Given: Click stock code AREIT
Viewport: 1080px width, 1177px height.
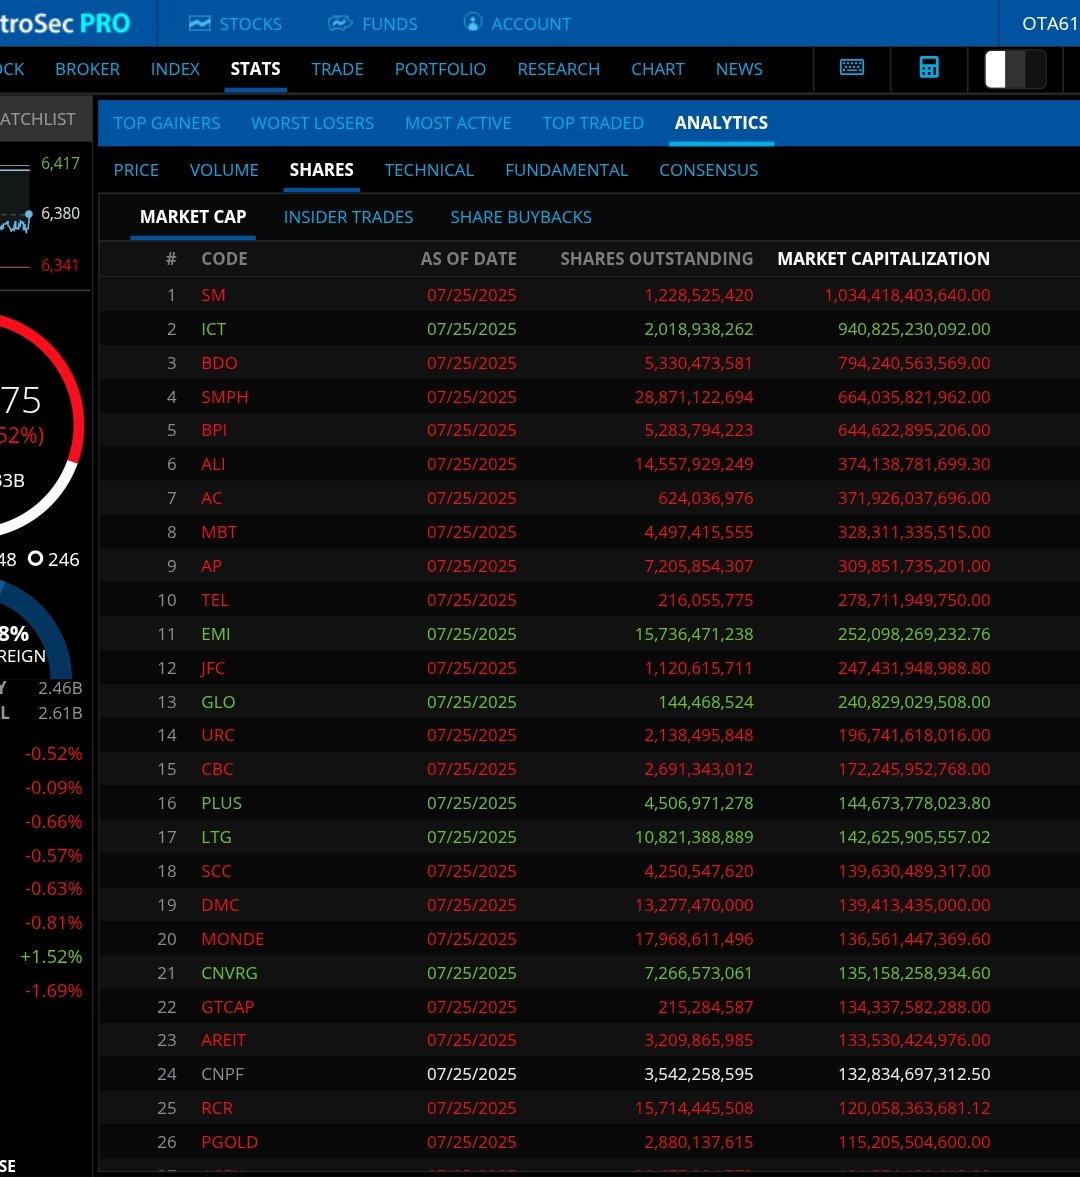Looking at the screenshot, I should 224,1040.
